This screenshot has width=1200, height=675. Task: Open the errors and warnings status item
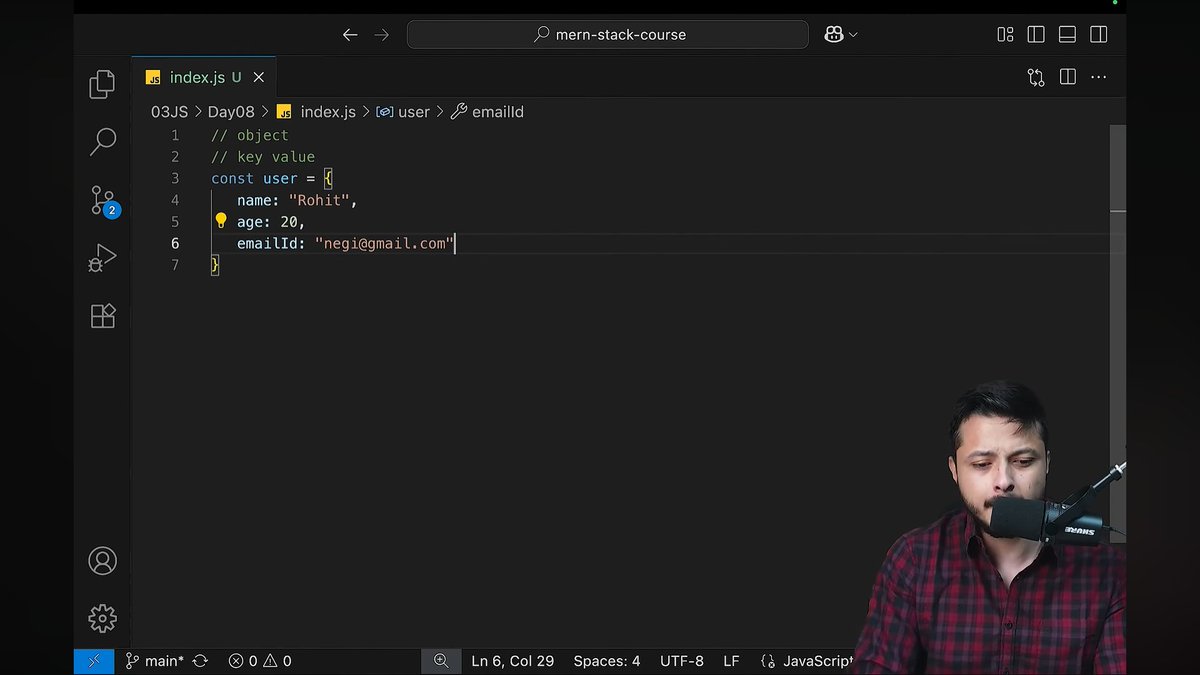[260, 661]
